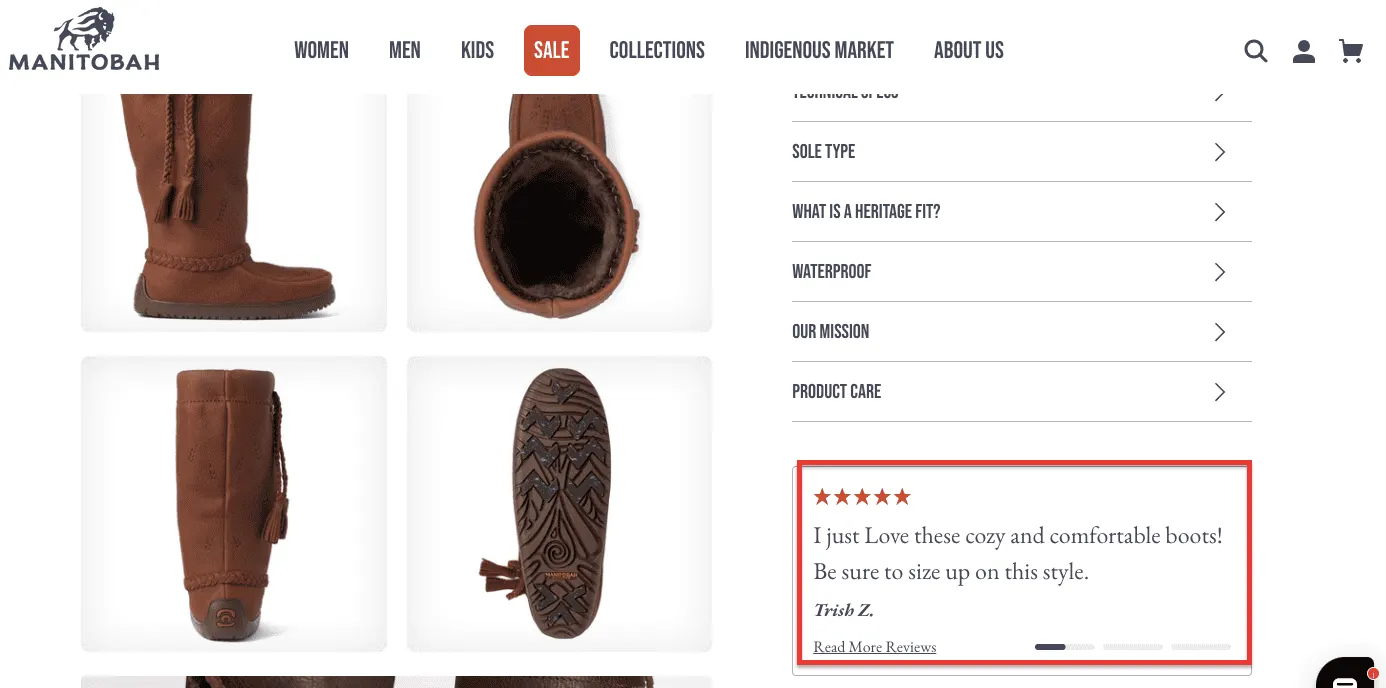Click the Read More Reviews link
The height and width of the screenshot is (688, 1386).
tap(874, 646)
